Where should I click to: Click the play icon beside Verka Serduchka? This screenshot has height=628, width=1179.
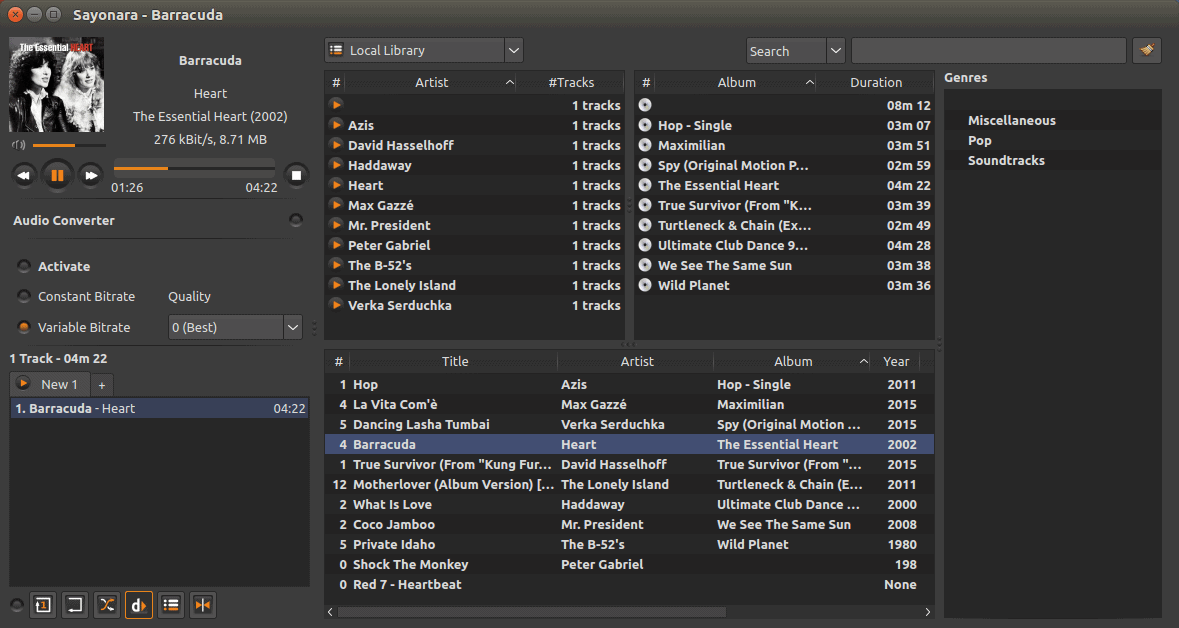pos(337,305)
